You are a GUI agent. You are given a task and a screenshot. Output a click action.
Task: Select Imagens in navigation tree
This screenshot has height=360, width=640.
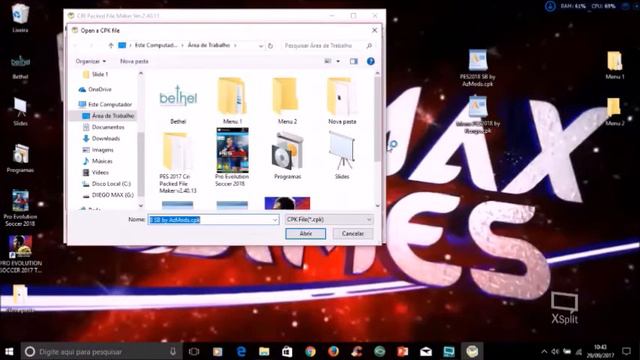coord(98,150)
